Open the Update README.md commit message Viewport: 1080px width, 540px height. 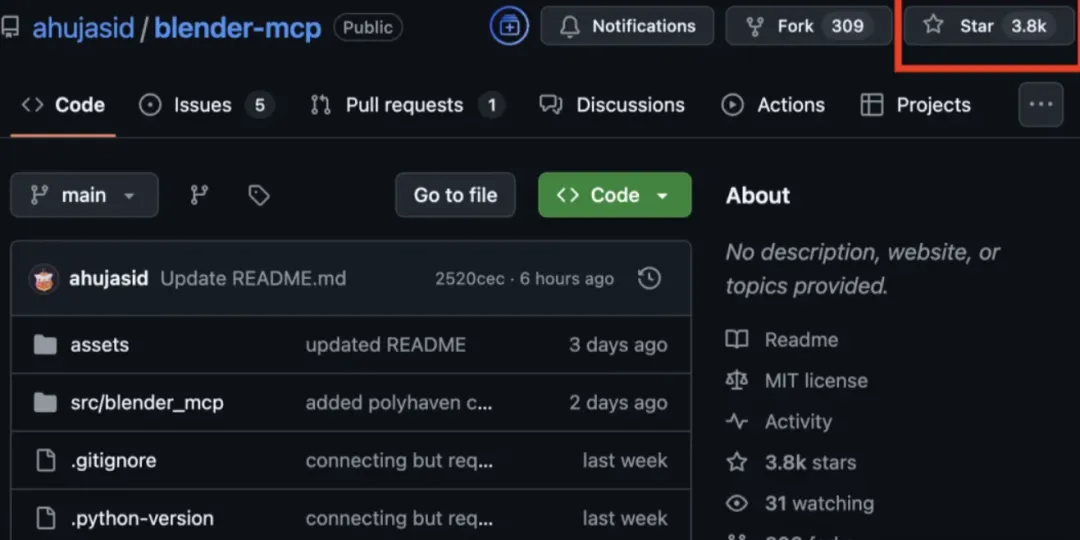tap(253, 279)
